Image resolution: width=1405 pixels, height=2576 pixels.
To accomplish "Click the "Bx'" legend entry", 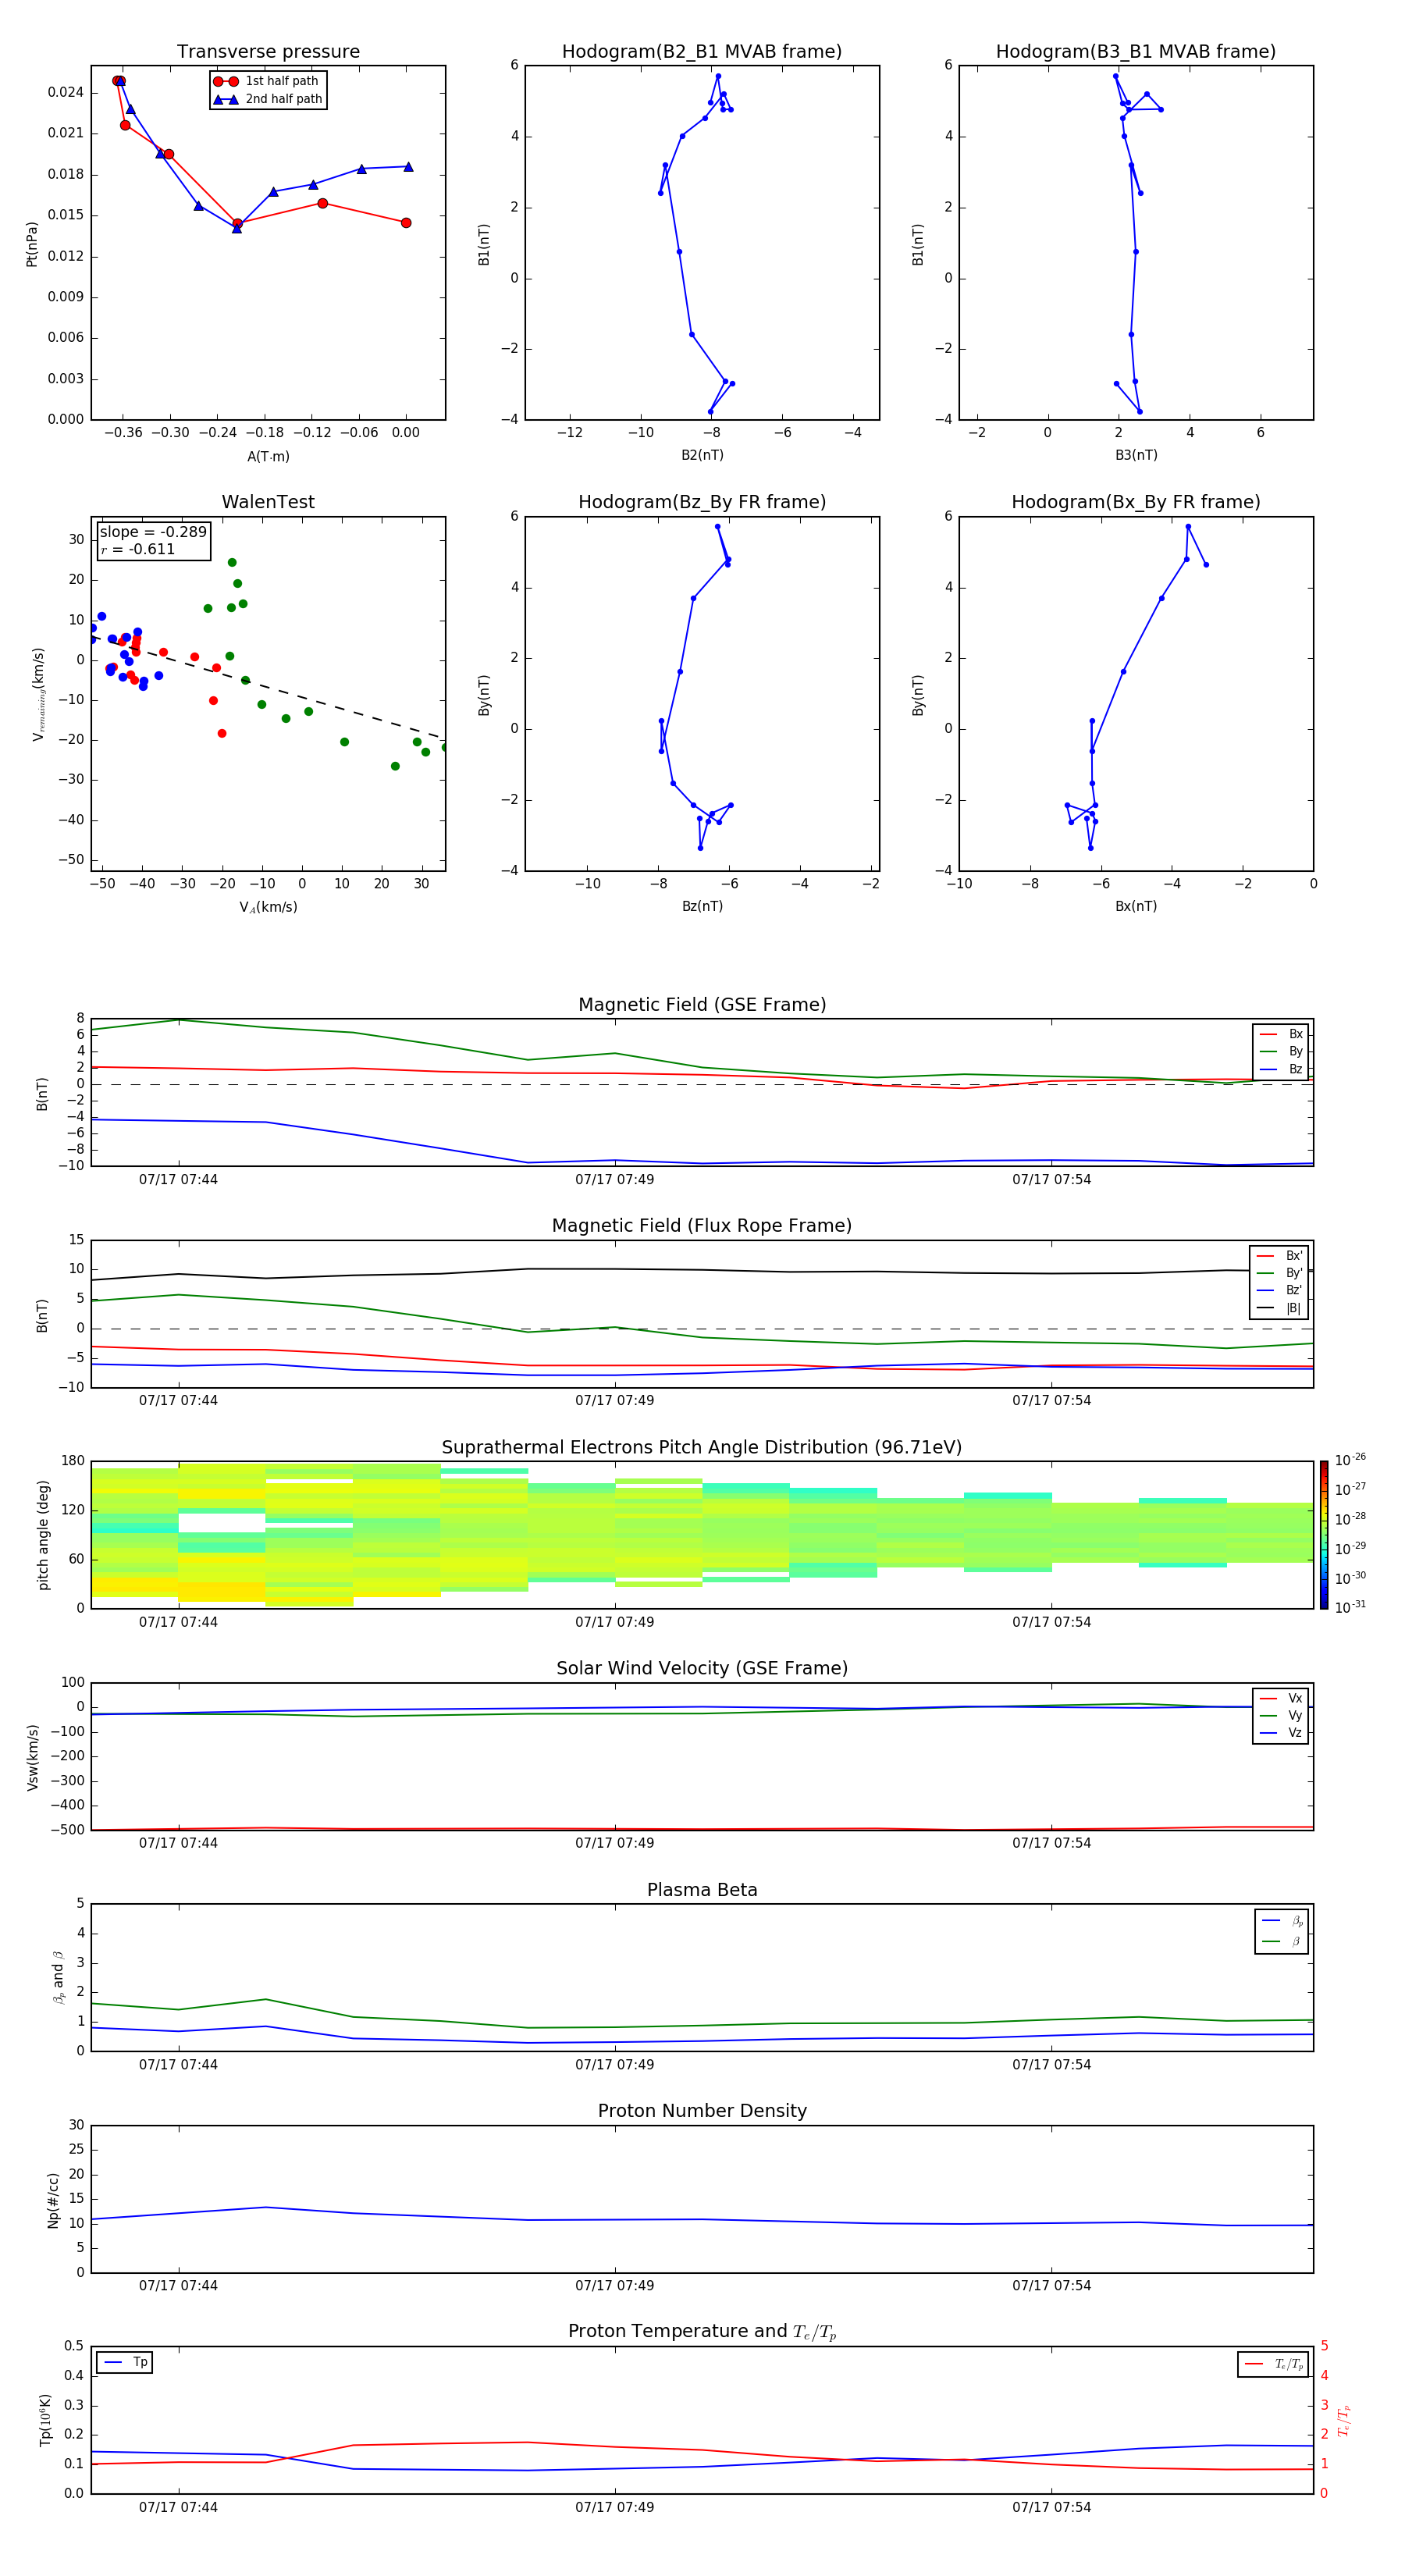I will 1280,1256.
